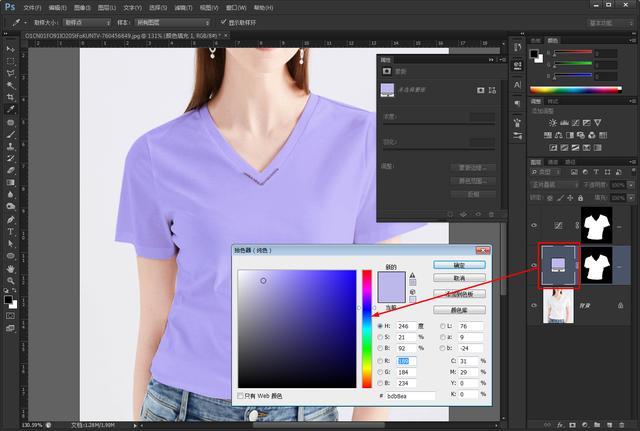Select the Hand tool
The image size is (640, 431).
[11, 269]
